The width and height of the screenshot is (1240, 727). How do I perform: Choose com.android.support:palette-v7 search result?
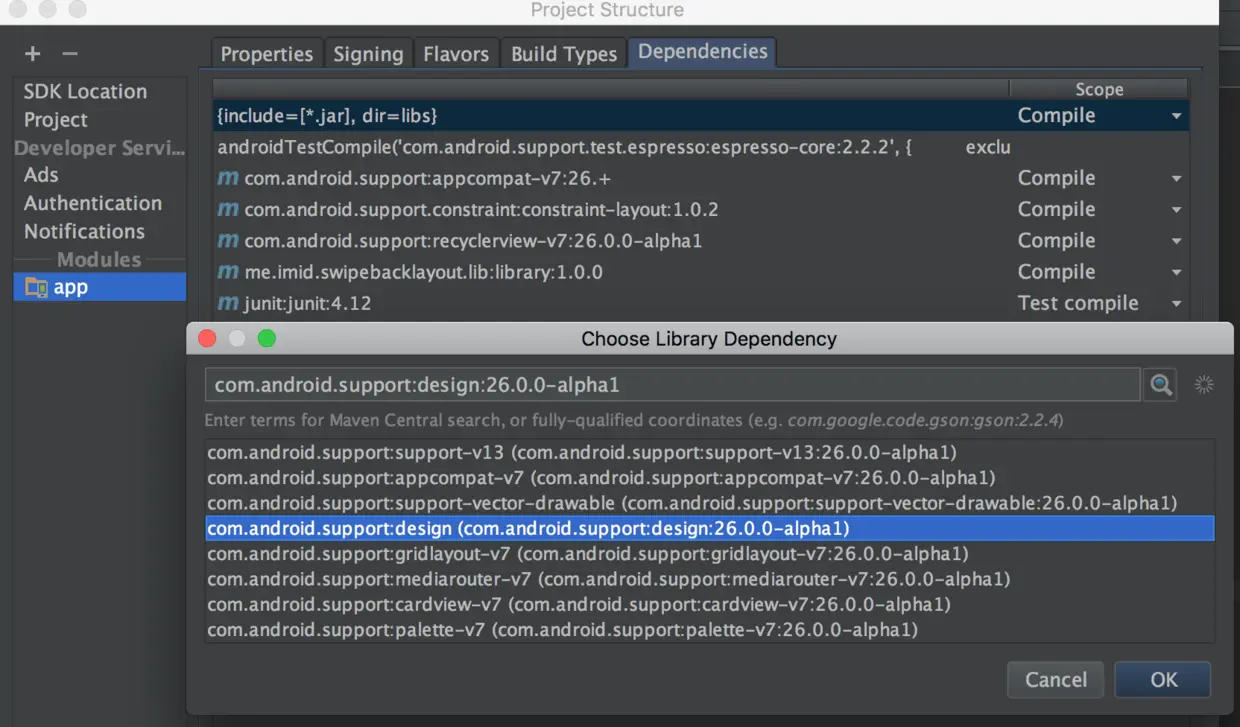point(562,630)
